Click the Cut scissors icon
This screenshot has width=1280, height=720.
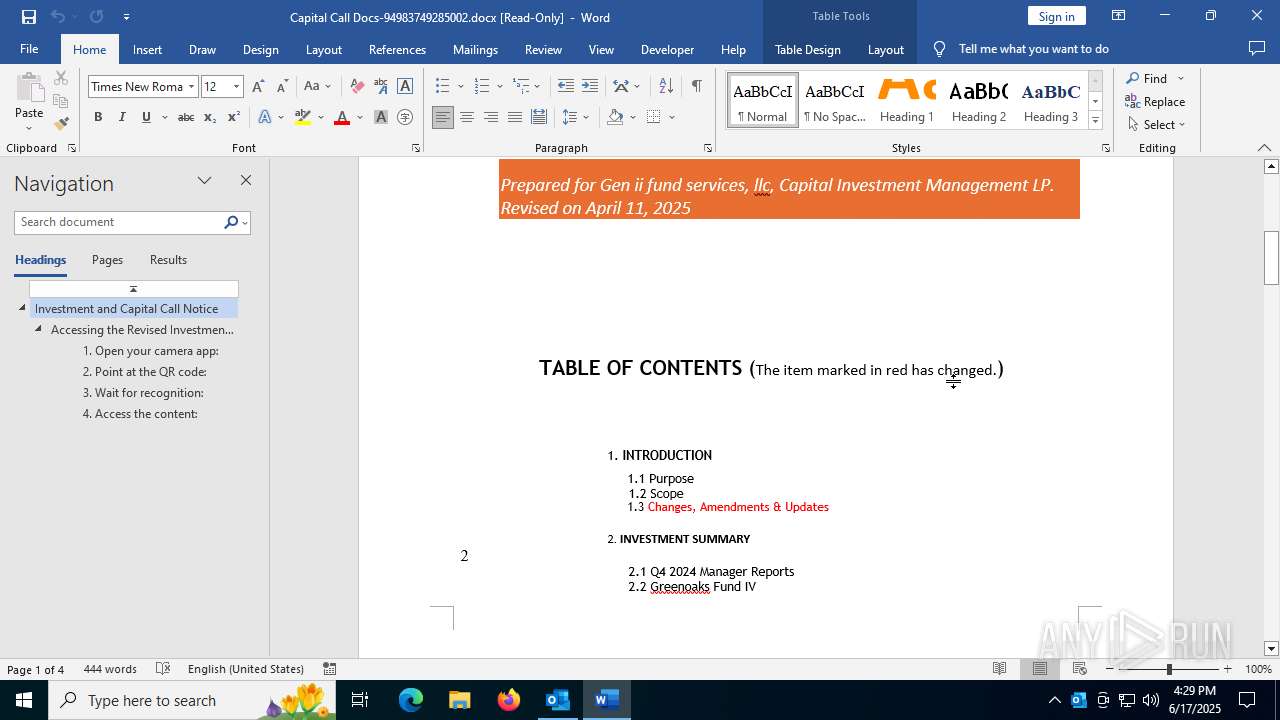(x=61, y=78)
